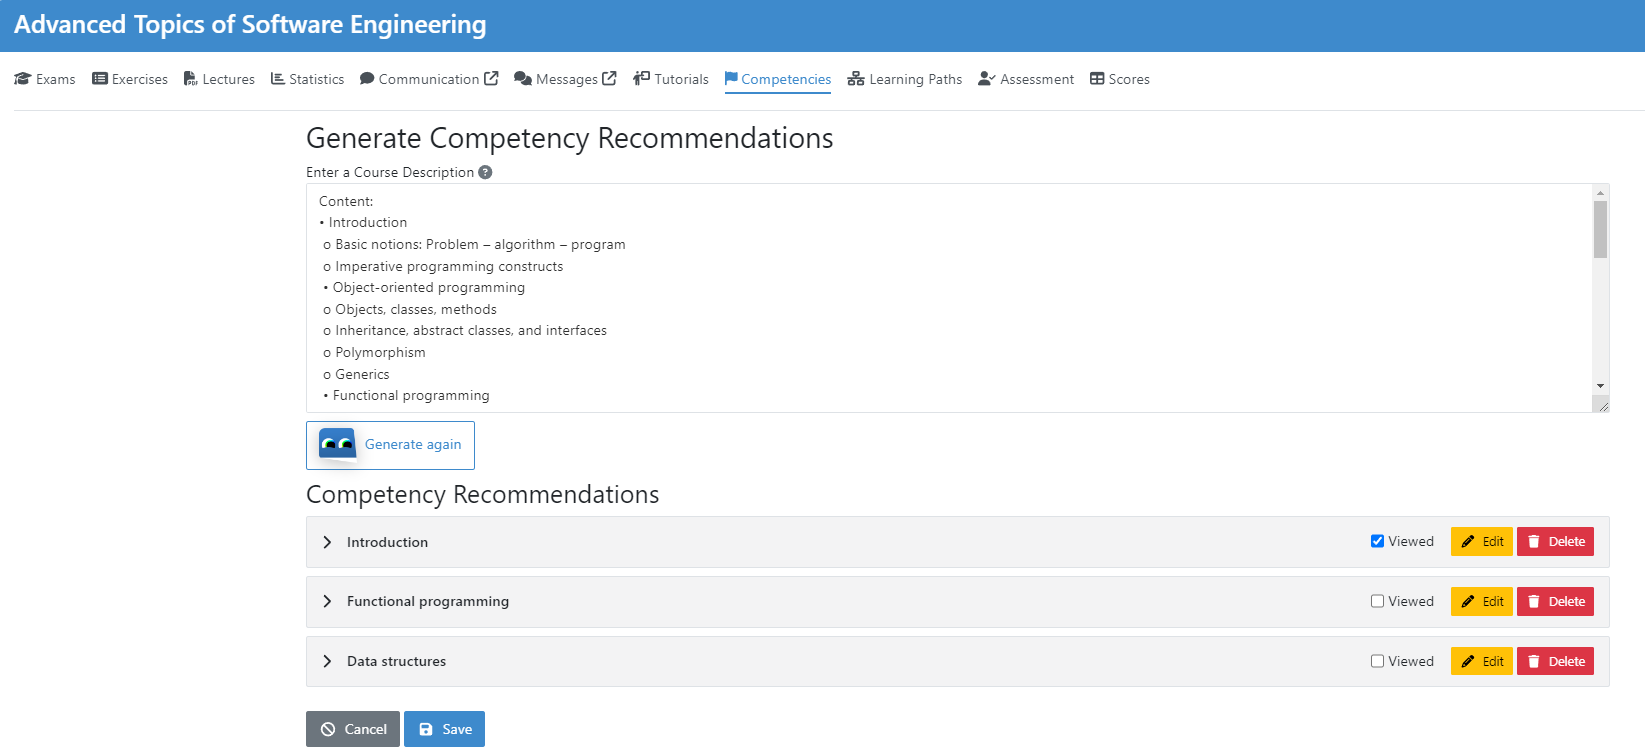Expand the Introduction competency recommendation
Image resolution: width=1645 pixels, height=755 pixels.
click(327, 541)
